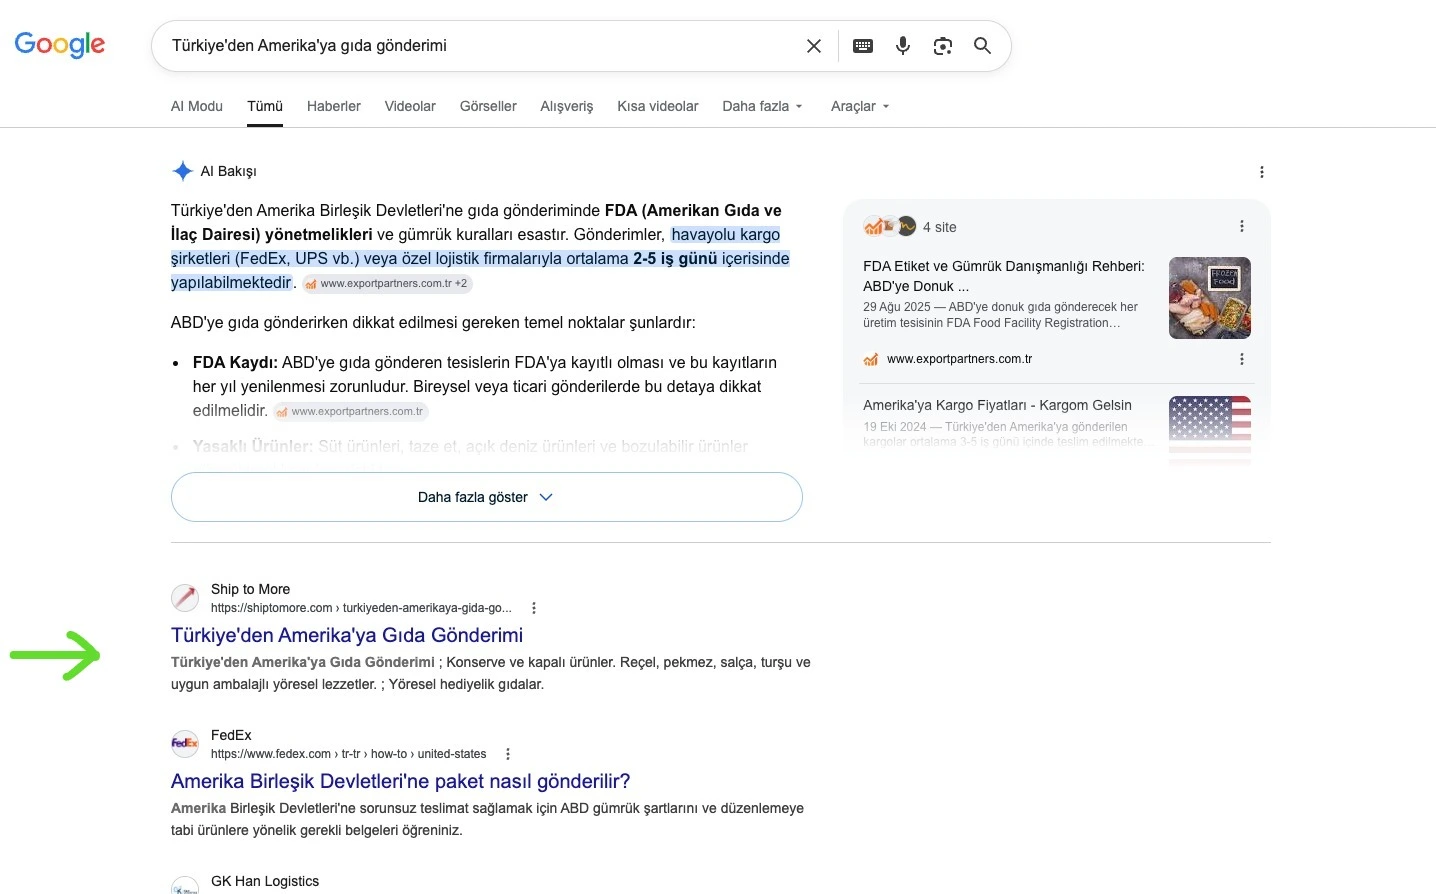Open the three-dot menu of AI Bakışı

(1262, 172)
